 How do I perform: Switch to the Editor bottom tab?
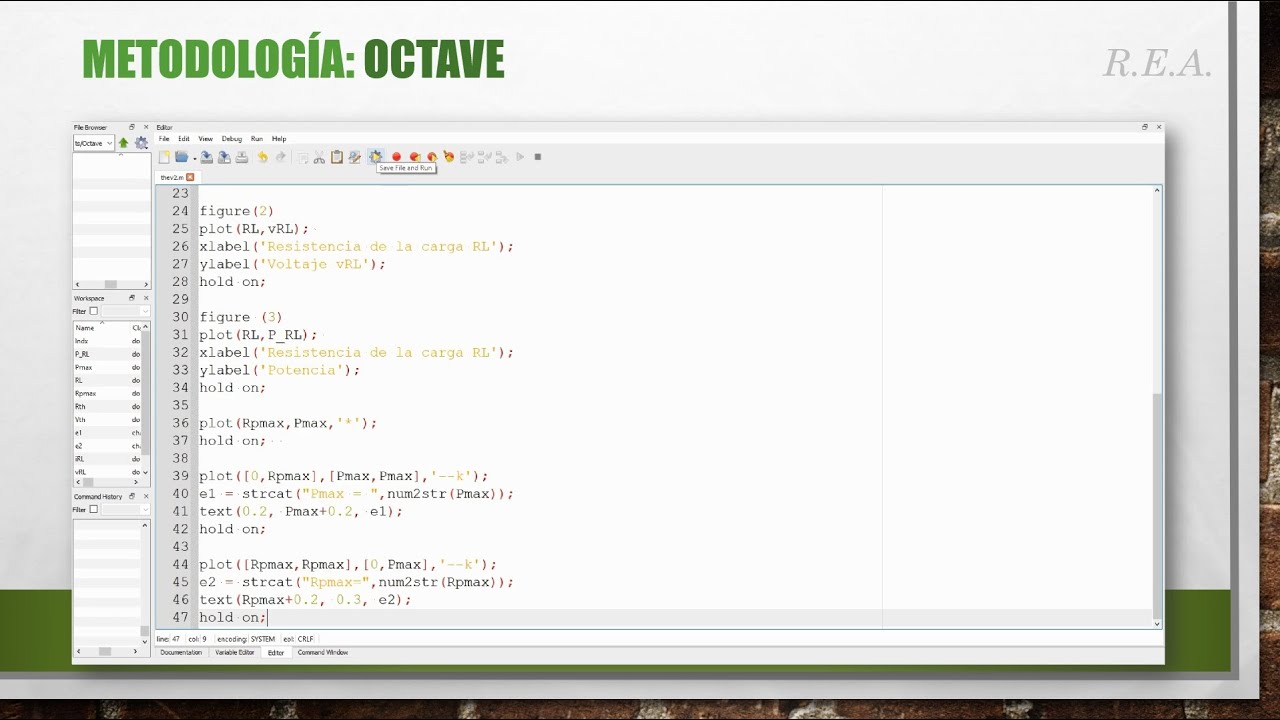point(276,652)
